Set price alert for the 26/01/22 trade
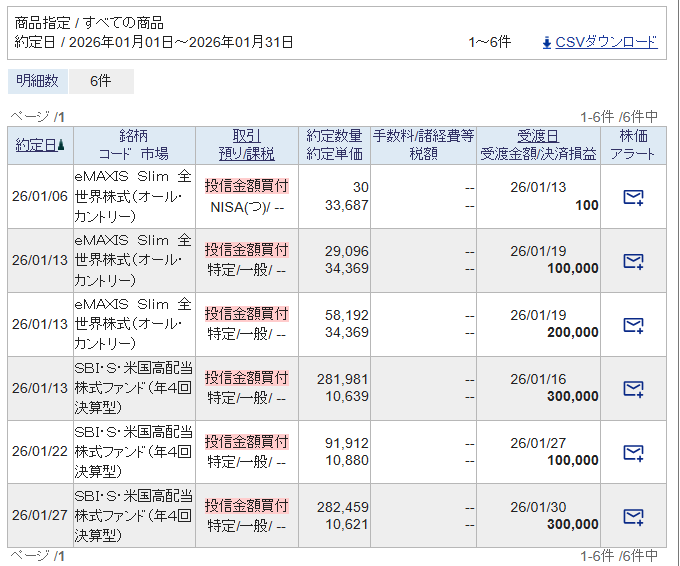This screenshot has width=680, height=566. click(x=633, y=453)
